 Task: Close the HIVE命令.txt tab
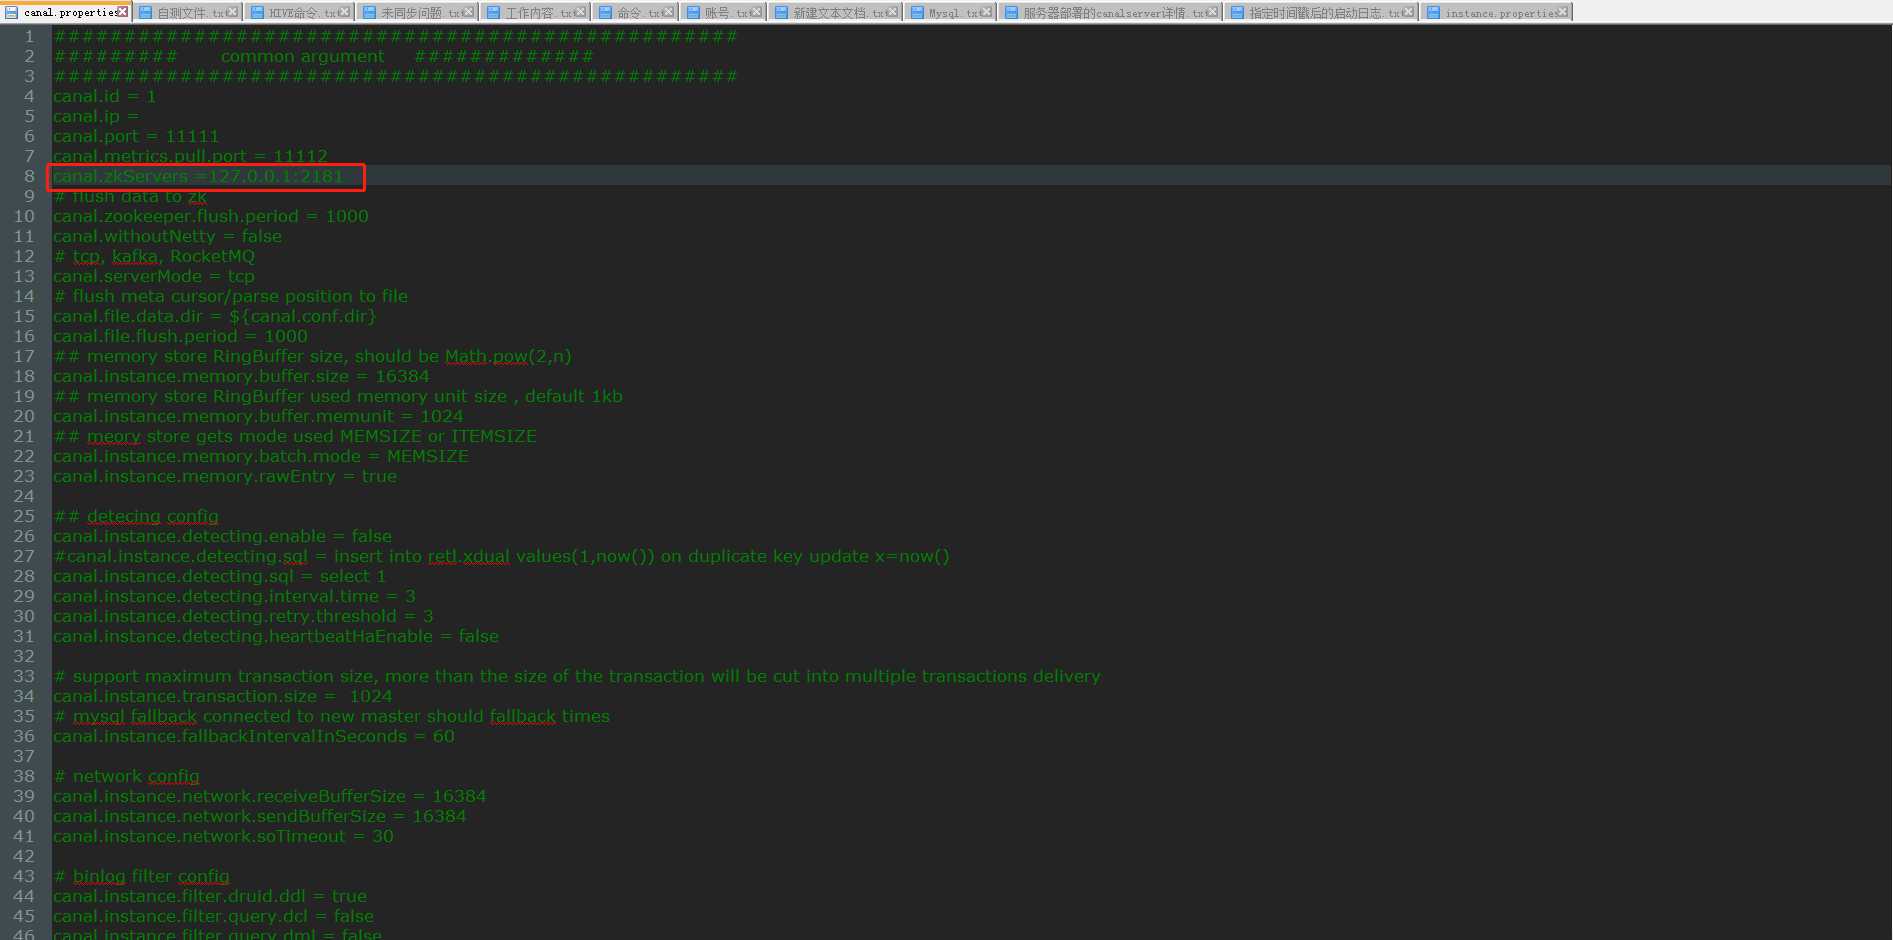(x=344, y=12)
